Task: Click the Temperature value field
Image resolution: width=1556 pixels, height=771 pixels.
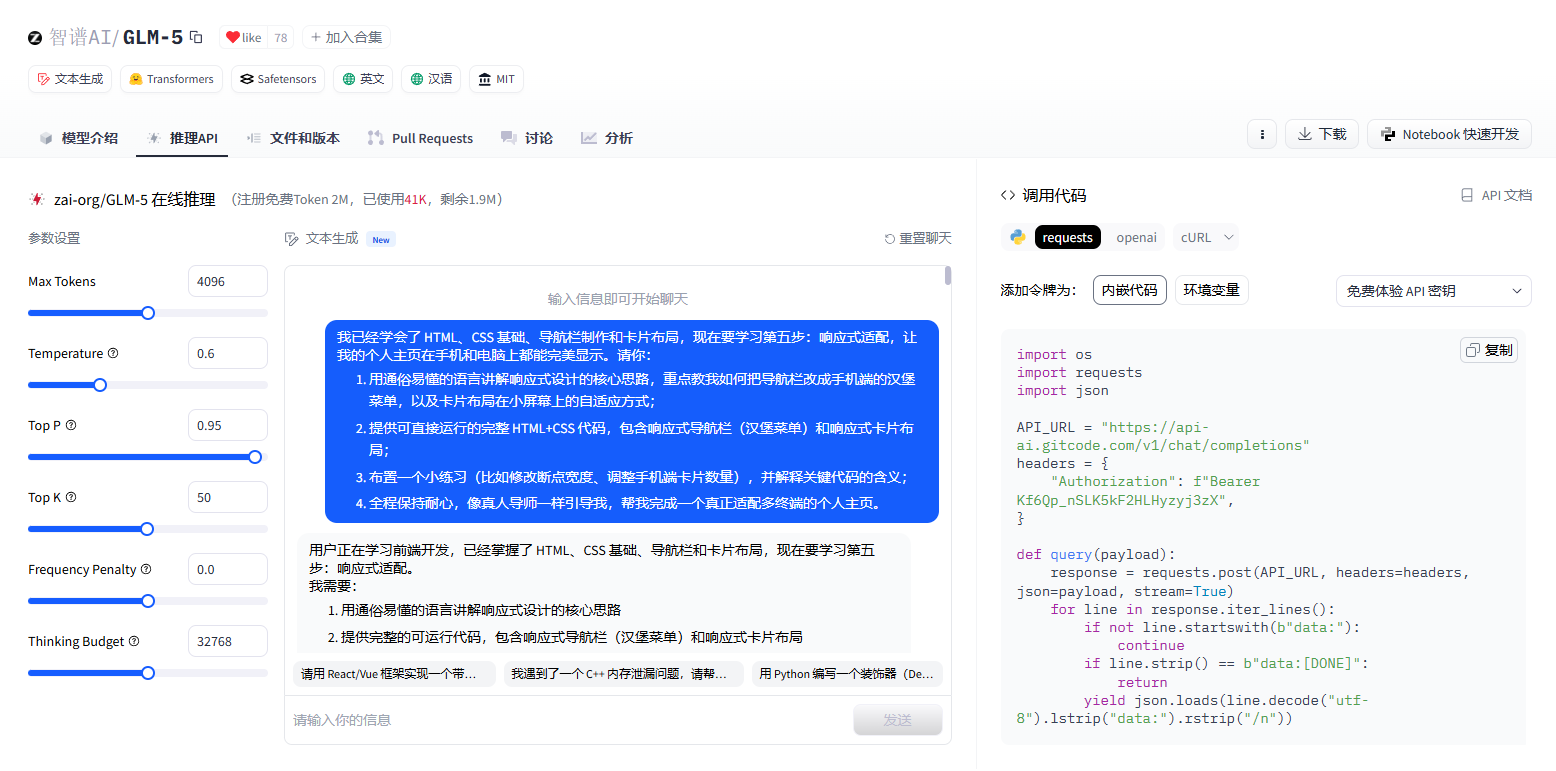Action: click(228, 353)
